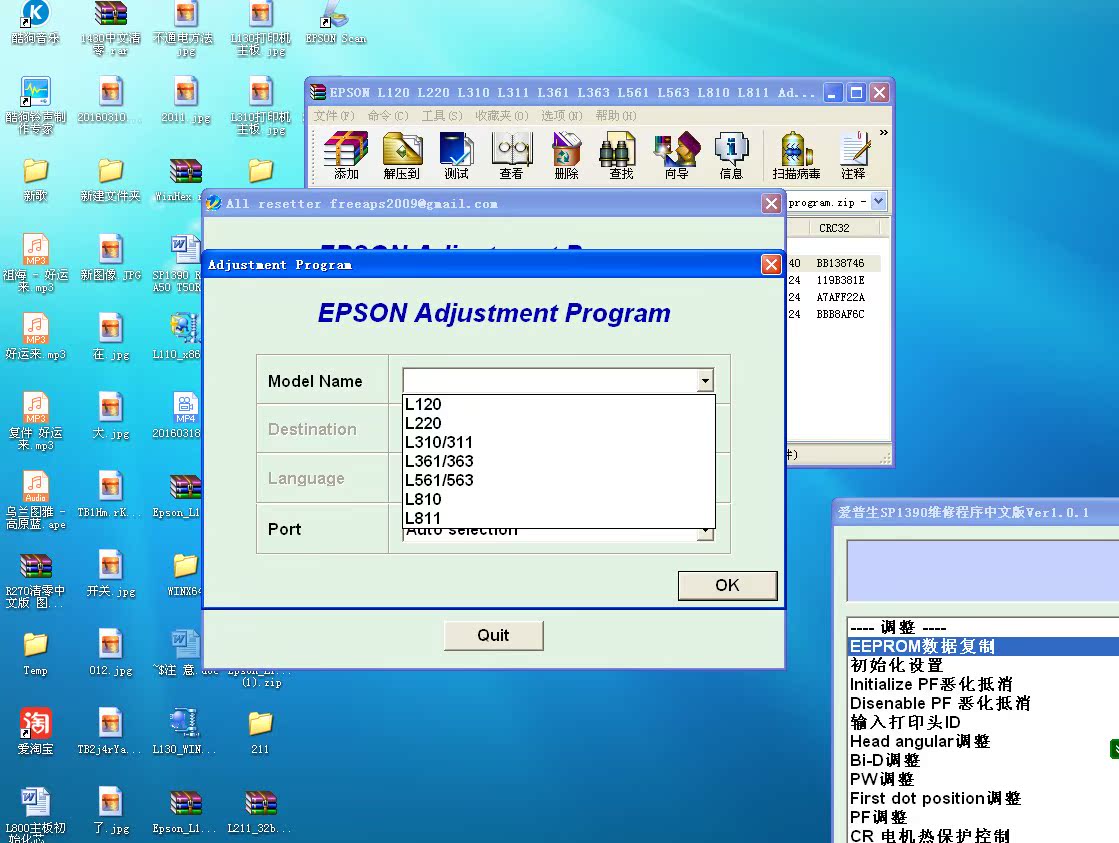The height and width of the screenshot is (843, 1119).
Task: Select the 祖海 - 好运来 mp3 file icon
Action: click(36, 263)
